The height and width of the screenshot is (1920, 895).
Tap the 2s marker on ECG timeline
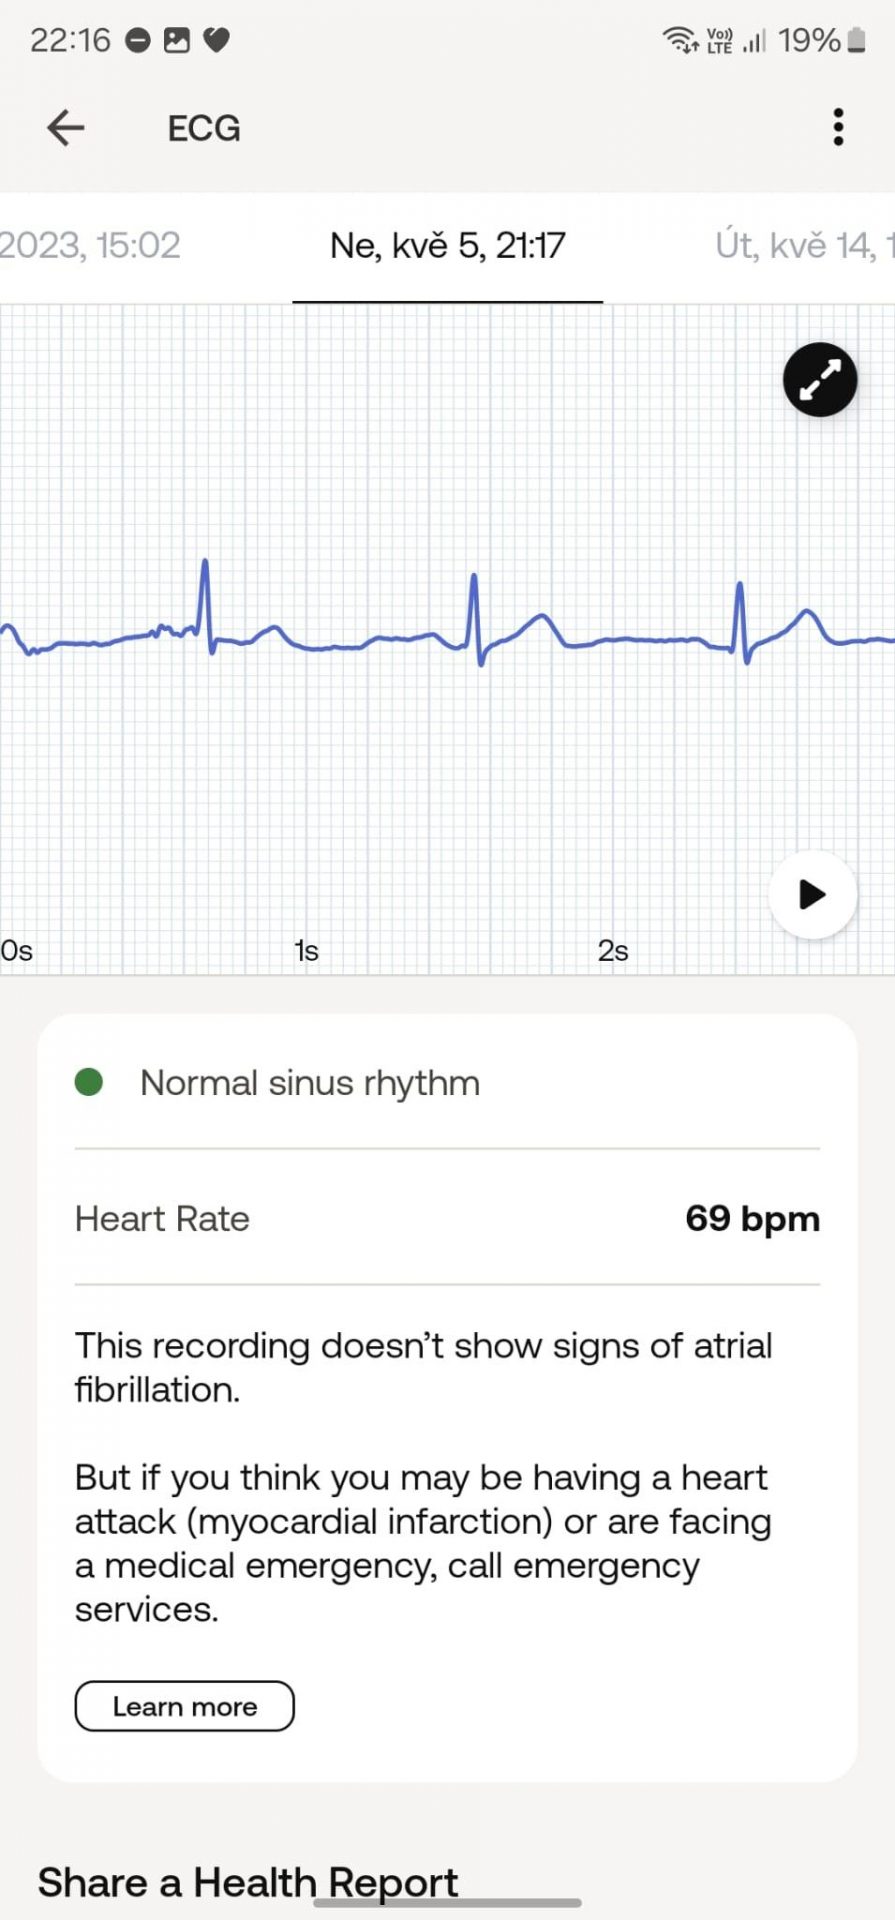pyautogui.click(x=613, y=950)
